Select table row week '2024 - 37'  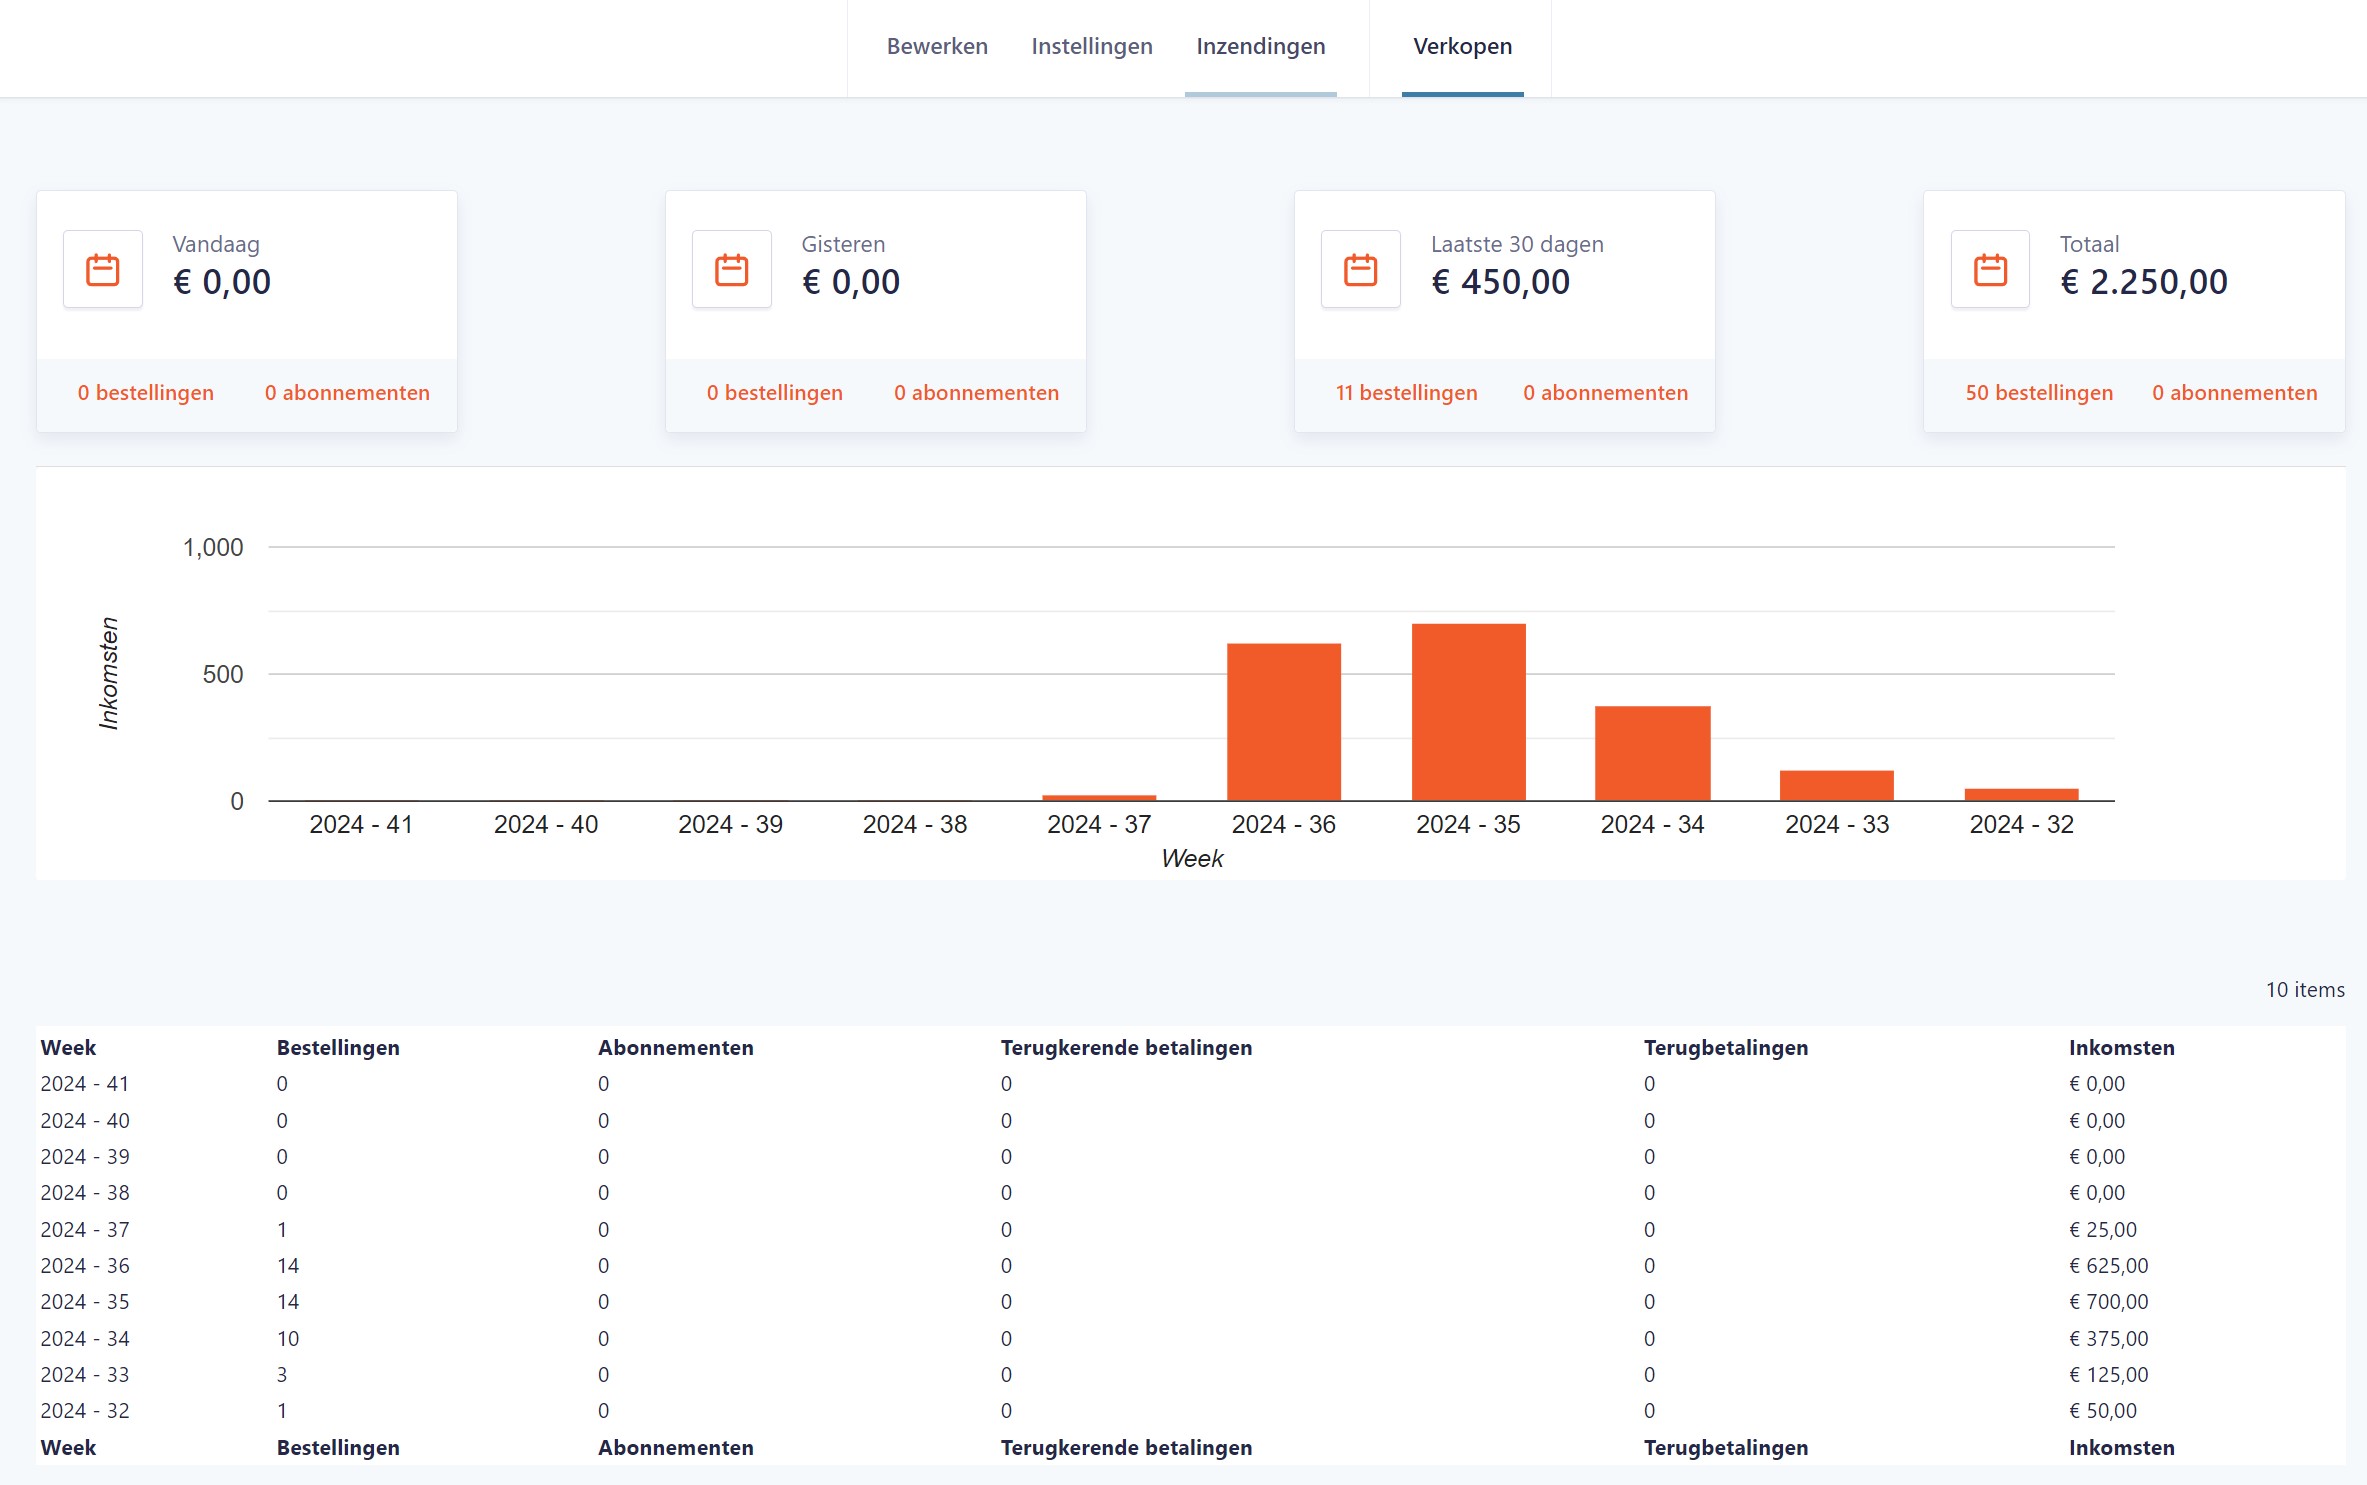click(1190, 1230)
